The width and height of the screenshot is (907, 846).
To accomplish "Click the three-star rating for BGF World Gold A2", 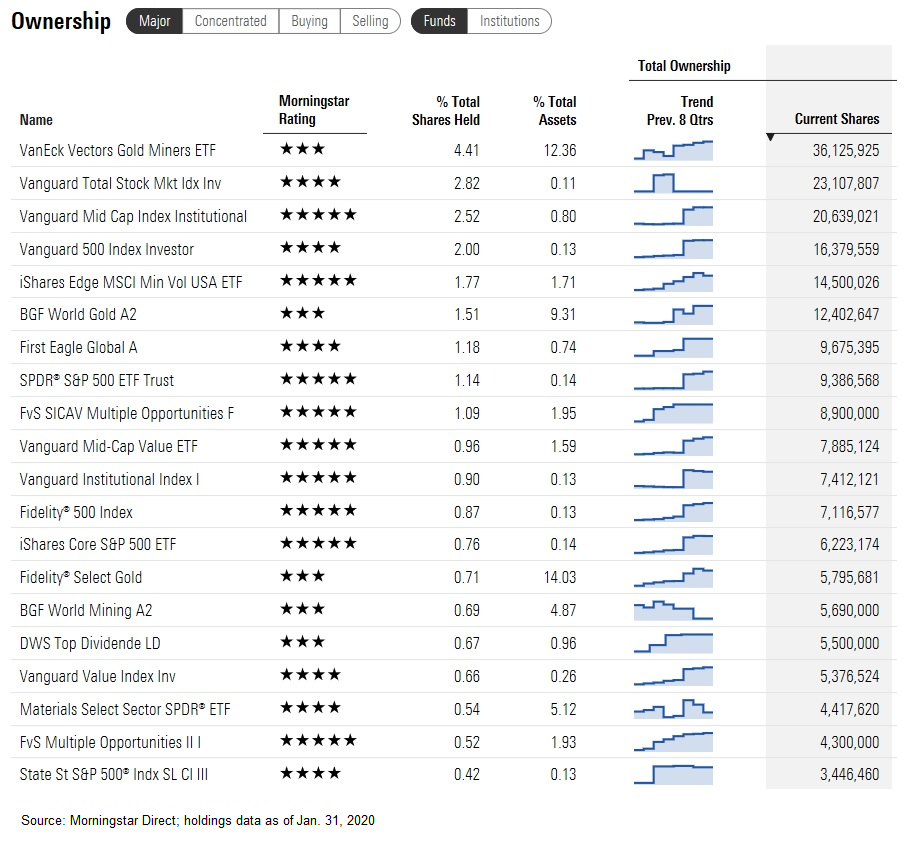I will coord(302,314).
